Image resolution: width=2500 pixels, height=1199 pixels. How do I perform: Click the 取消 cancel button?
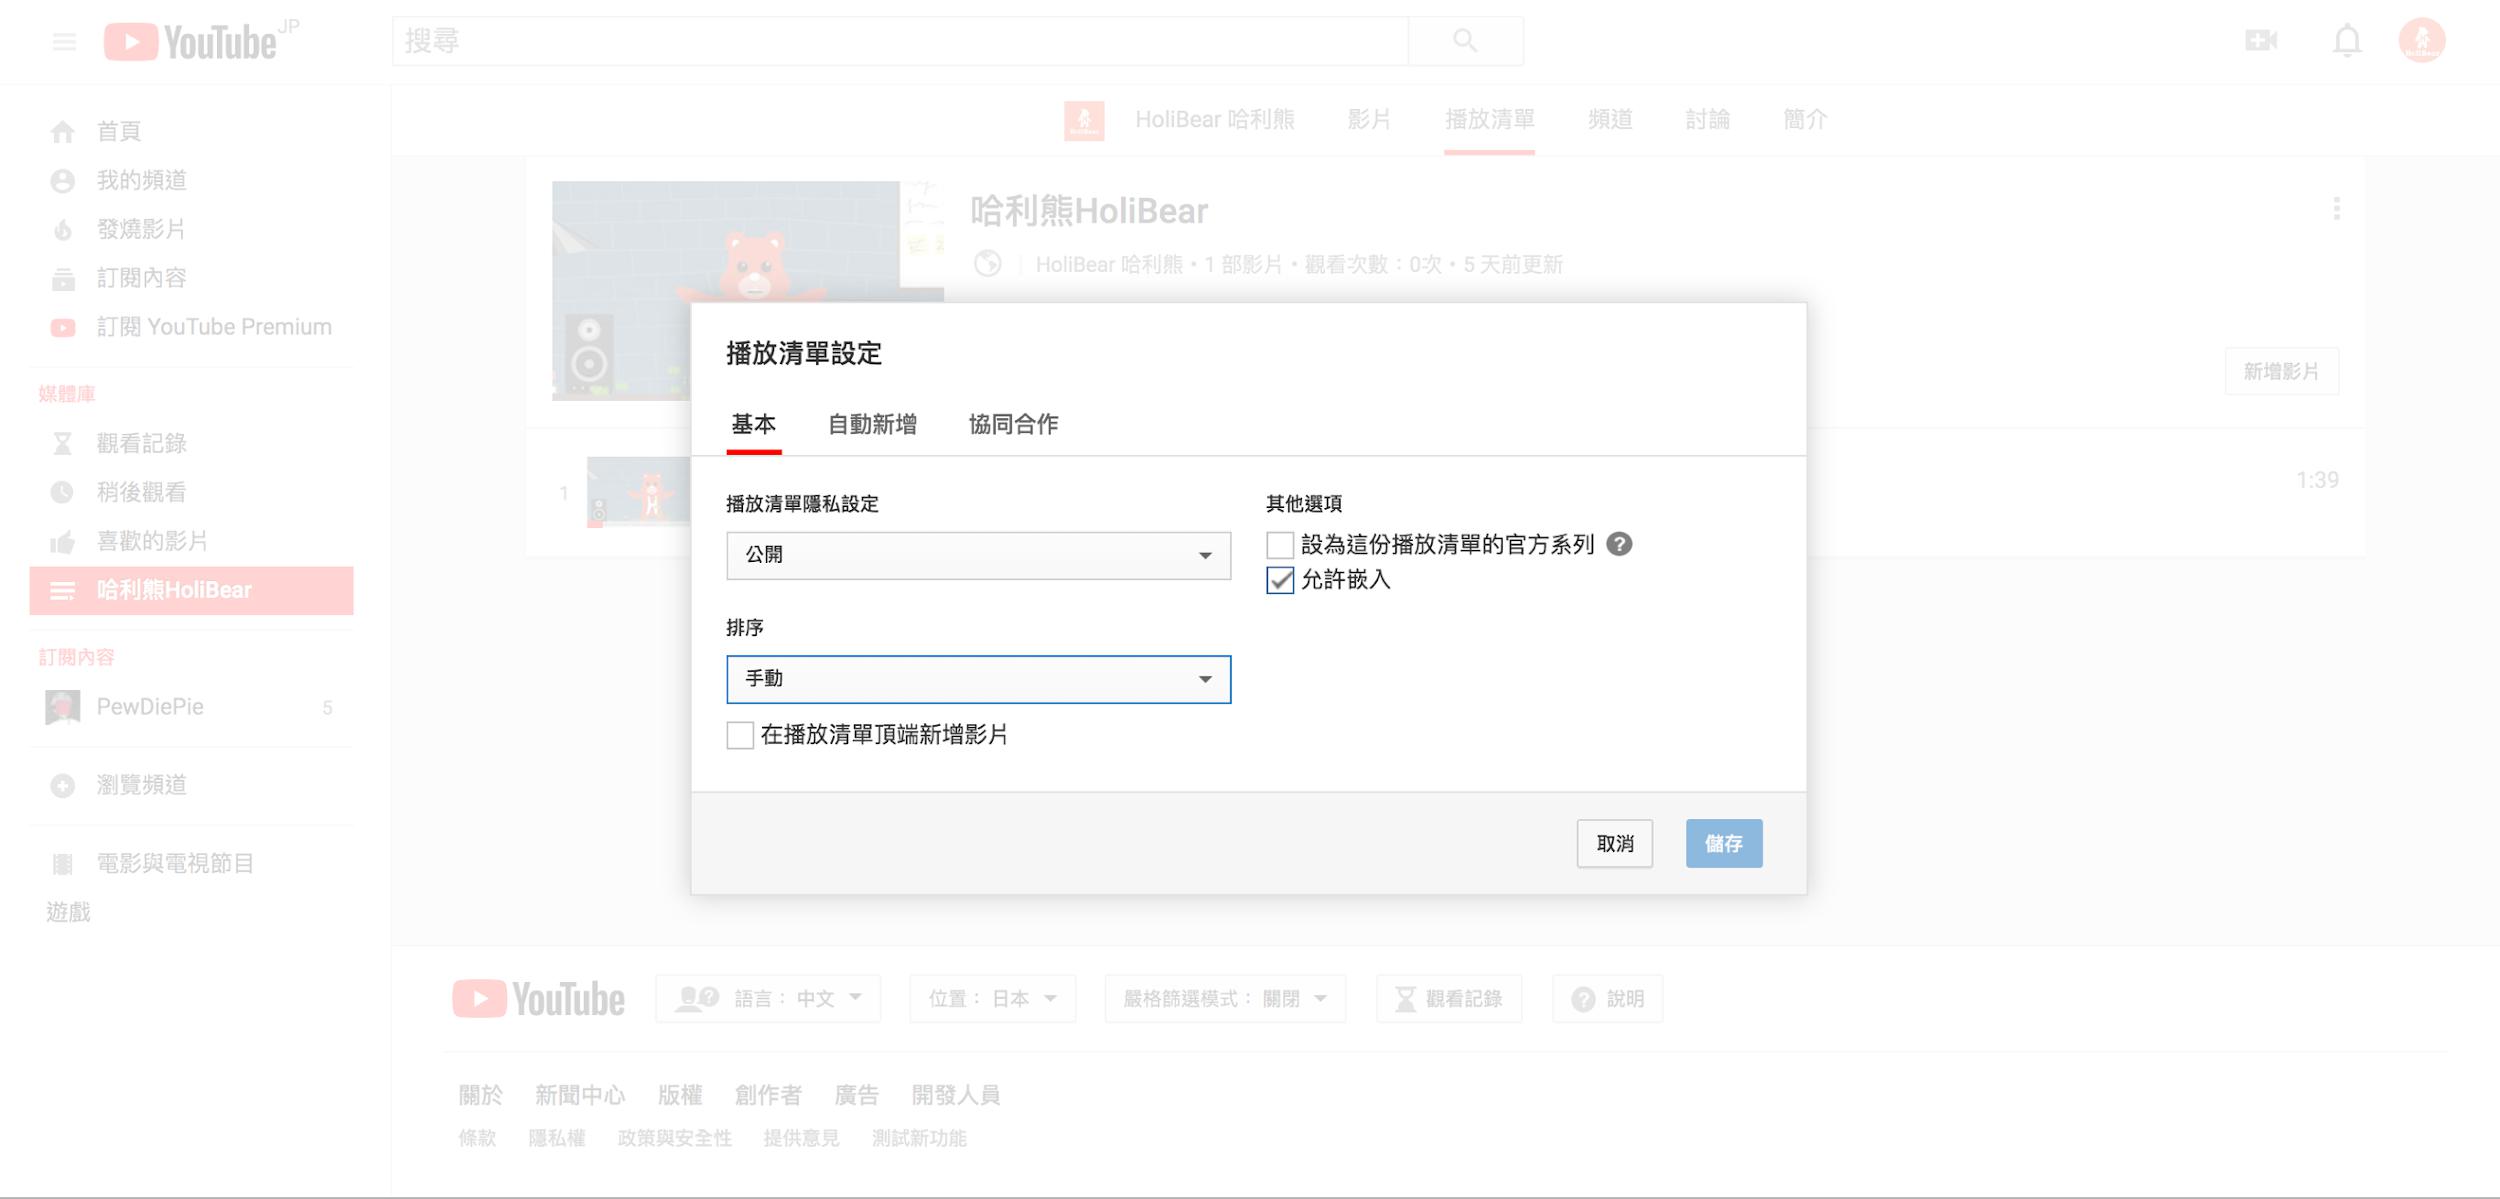click(1615, 844)
